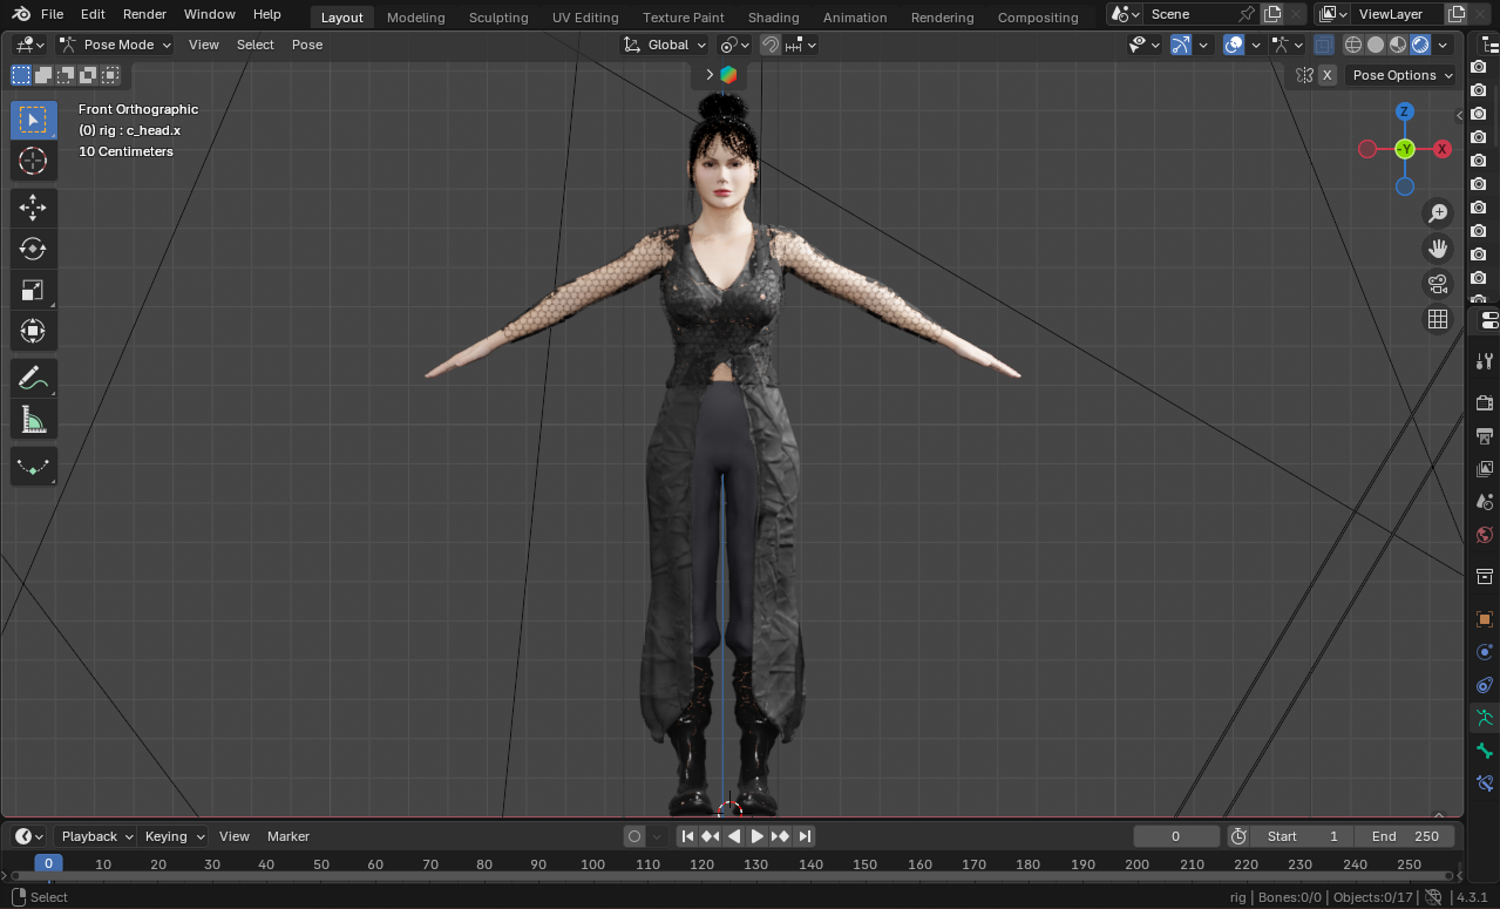Image resolution: width=1500 pixels, height=909 pixels.
Task: Choose the Measure tool
Action: [x=33, y=420]
